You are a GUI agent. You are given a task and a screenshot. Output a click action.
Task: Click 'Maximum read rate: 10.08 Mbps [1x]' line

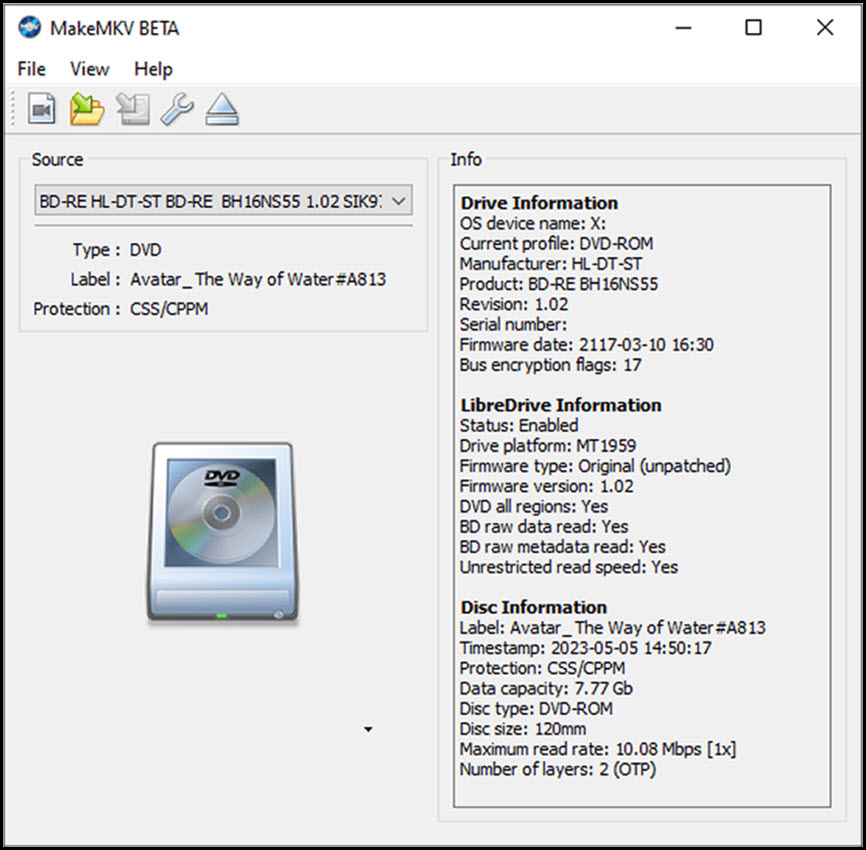[598, 749]
